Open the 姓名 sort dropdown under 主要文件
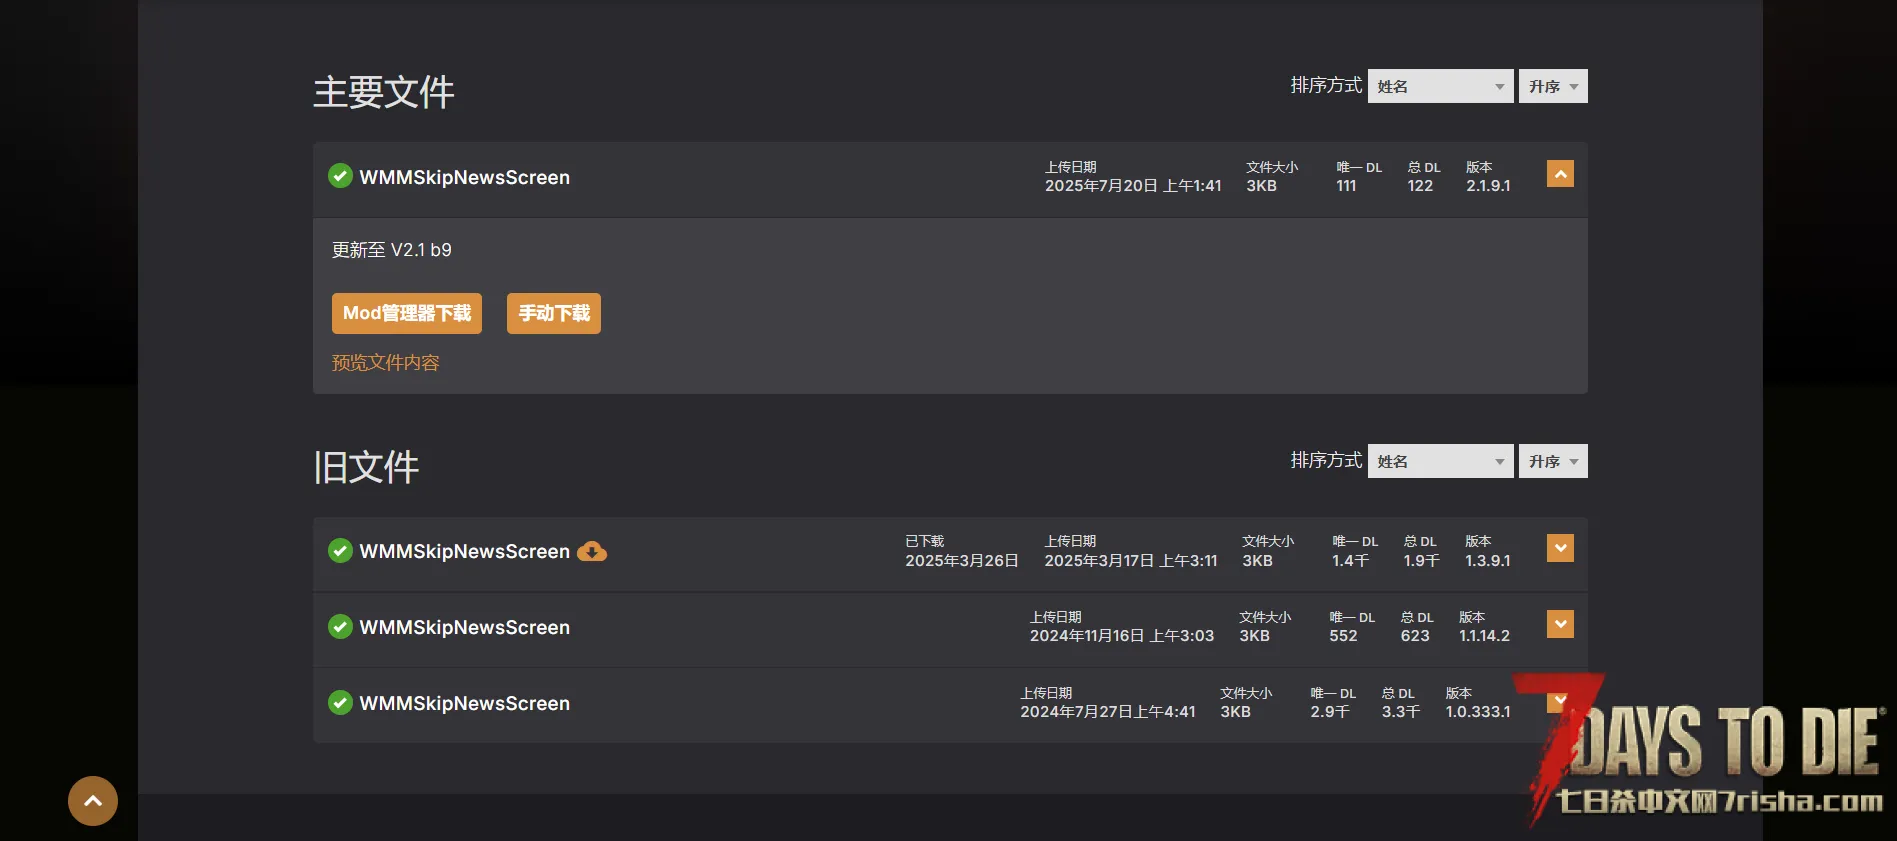The height and width of the screenshot is (841, 1897). coord(1440,86)
